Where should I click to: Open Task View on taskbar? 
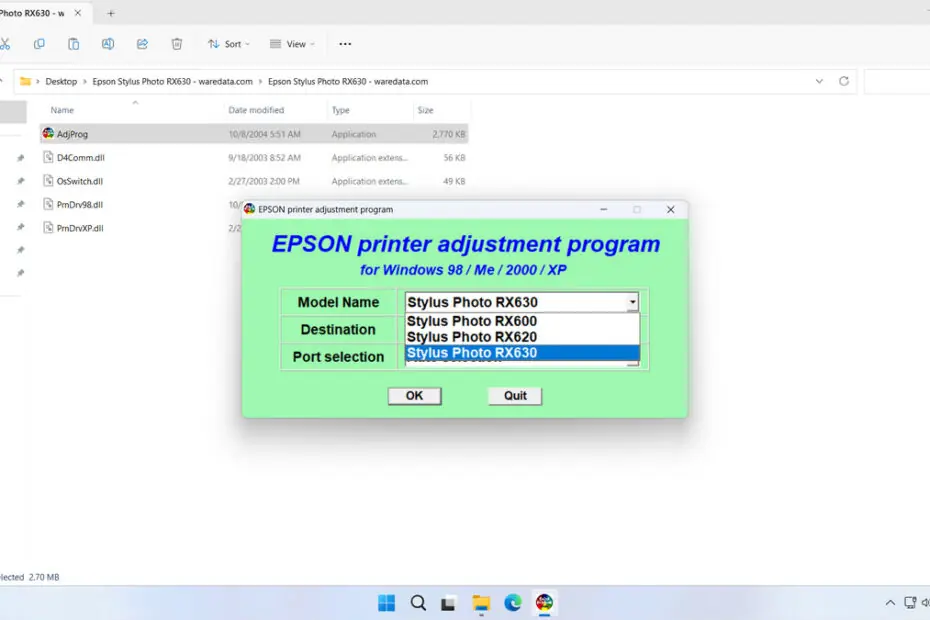[x=449, y=603]
